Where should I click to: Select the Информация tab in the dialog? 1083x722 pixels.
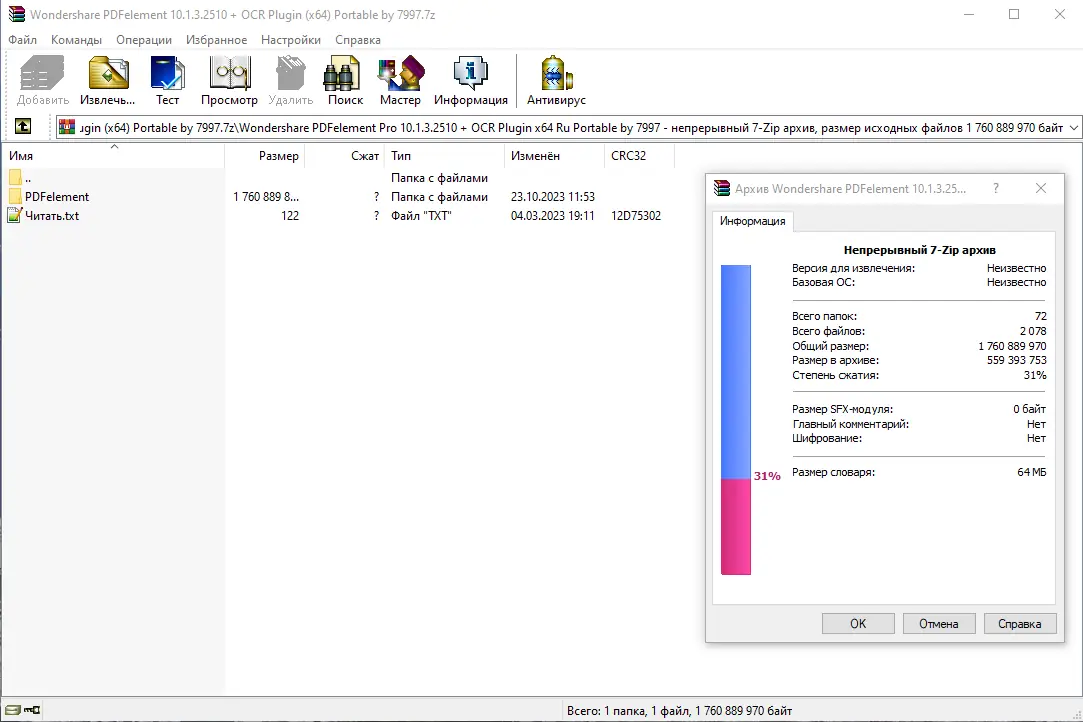click(x=753, y=221)
